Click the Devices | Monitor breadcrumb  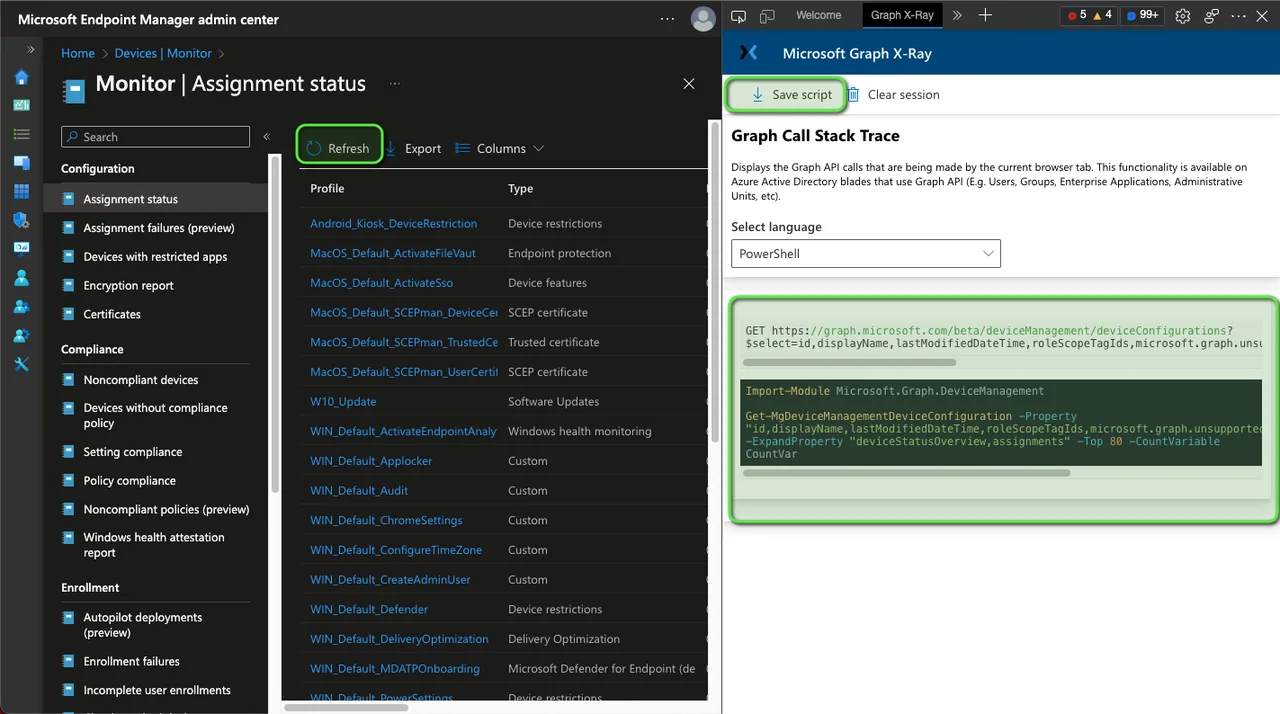point(163,53)
